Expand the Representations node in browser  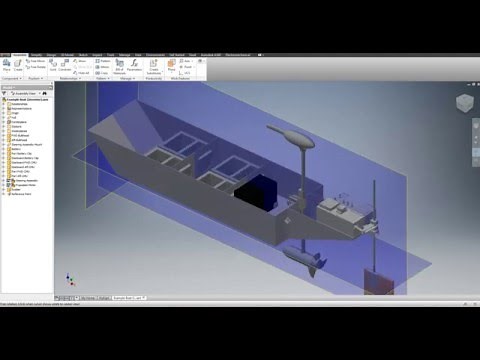point(4,109)
